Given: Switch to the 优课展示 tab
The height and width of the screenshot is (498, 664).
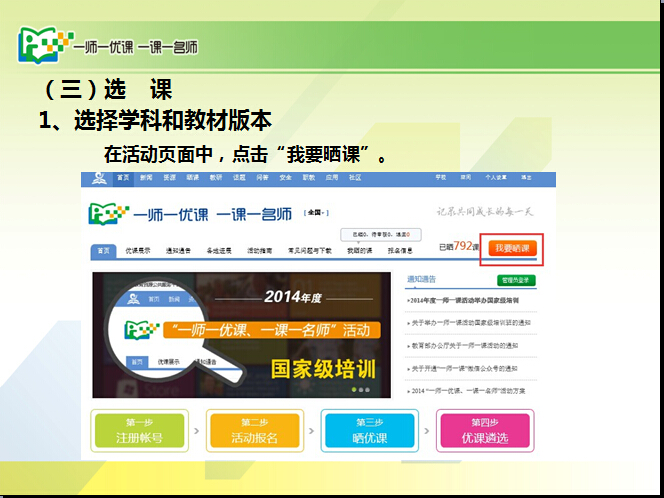Looking at the screenshot, I should (138, 251).
